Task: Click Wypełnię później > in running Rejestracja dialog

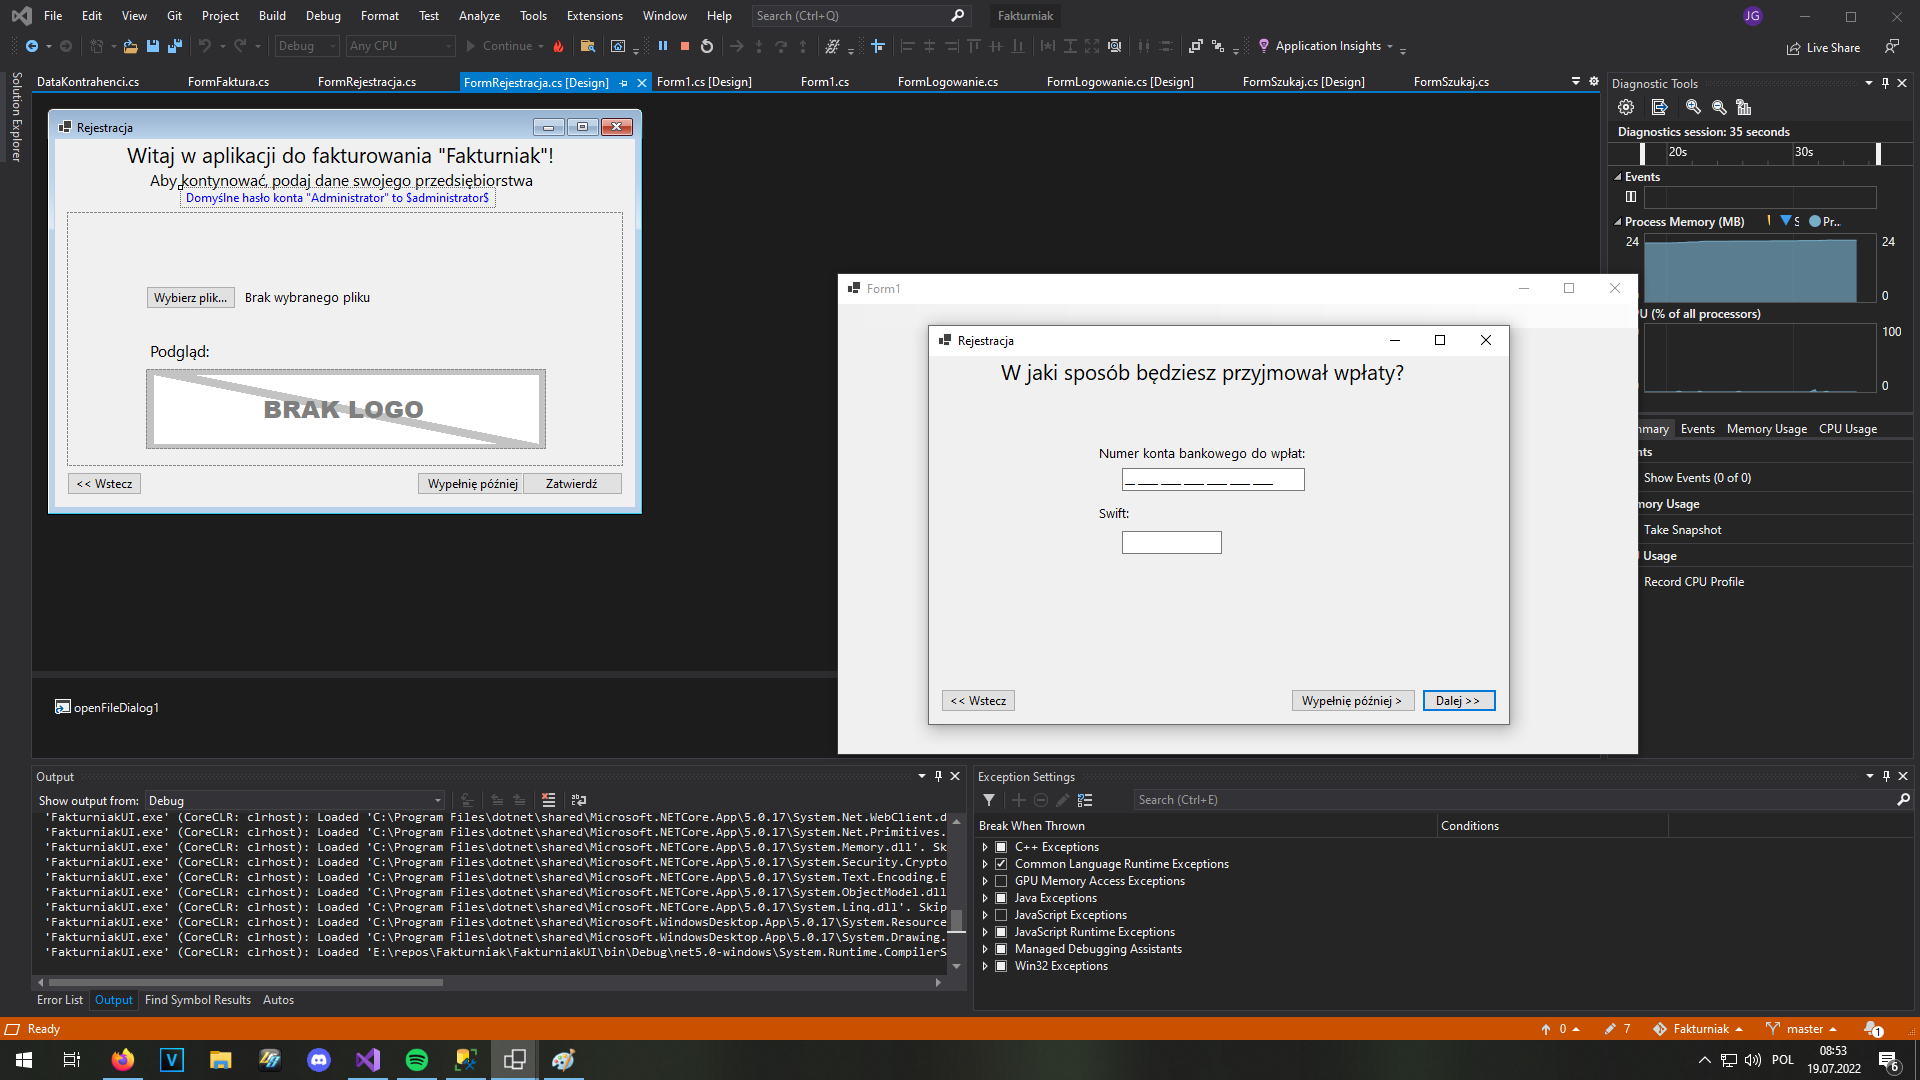Action: coord(1352,701)
